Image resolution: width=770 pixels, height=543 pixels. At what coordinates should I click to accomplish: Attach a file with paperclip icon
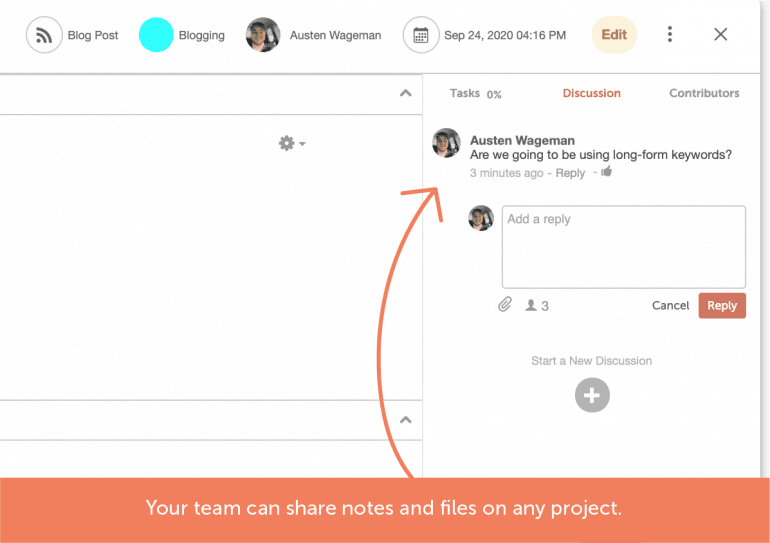(x=504, y=305)
